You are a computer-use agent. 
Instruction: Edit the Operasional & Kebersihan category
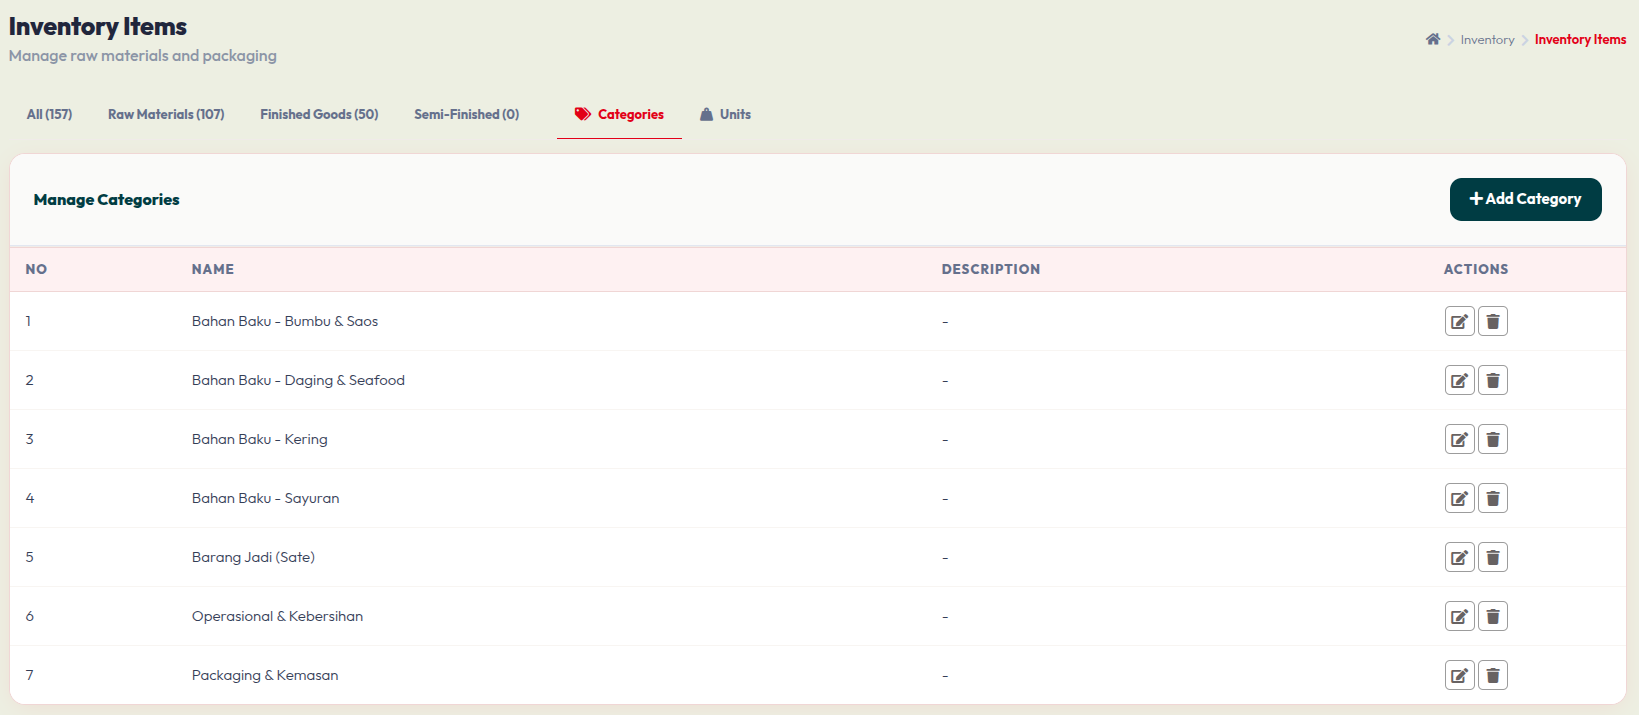tap(1459, 616)
